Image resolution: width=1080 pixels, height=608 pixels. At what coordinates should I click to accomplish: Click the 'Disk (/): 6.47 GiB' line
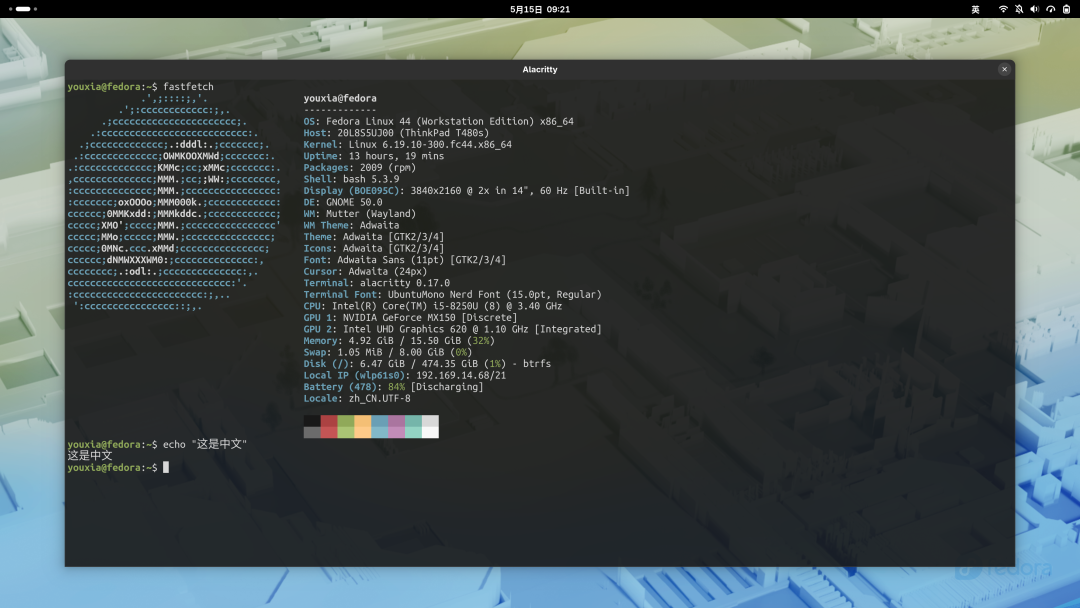(428, 364)
